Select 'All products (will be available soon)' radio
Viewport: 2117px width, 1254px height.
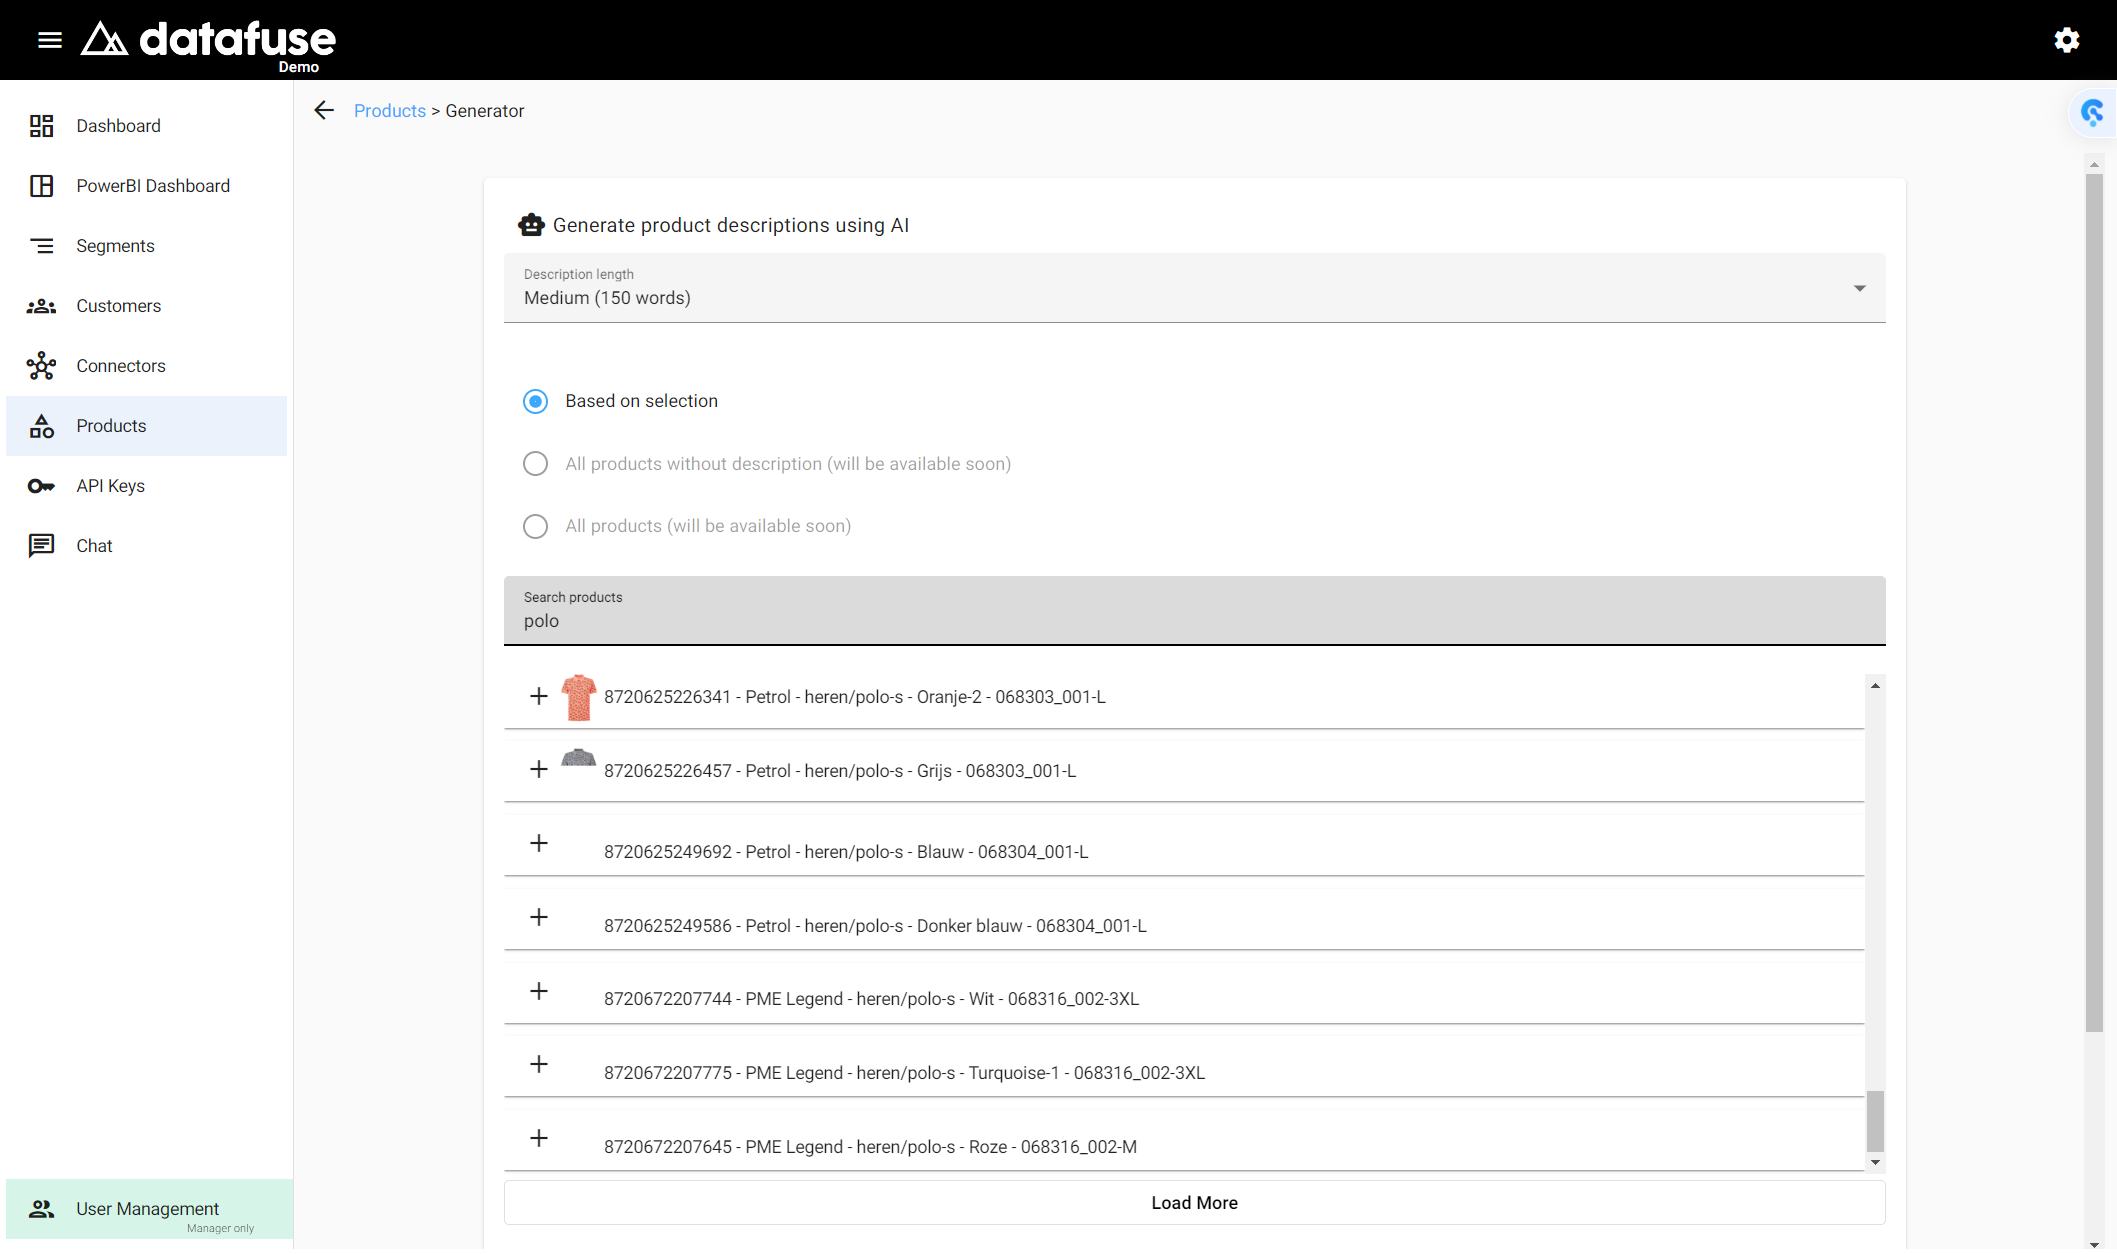[x=536, y=526]
